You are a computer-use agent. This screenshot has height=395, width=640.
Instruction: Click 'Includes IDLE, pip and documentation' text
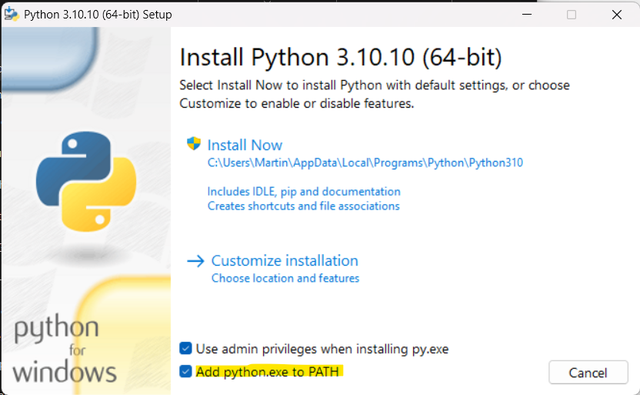[x=304, y=192]
